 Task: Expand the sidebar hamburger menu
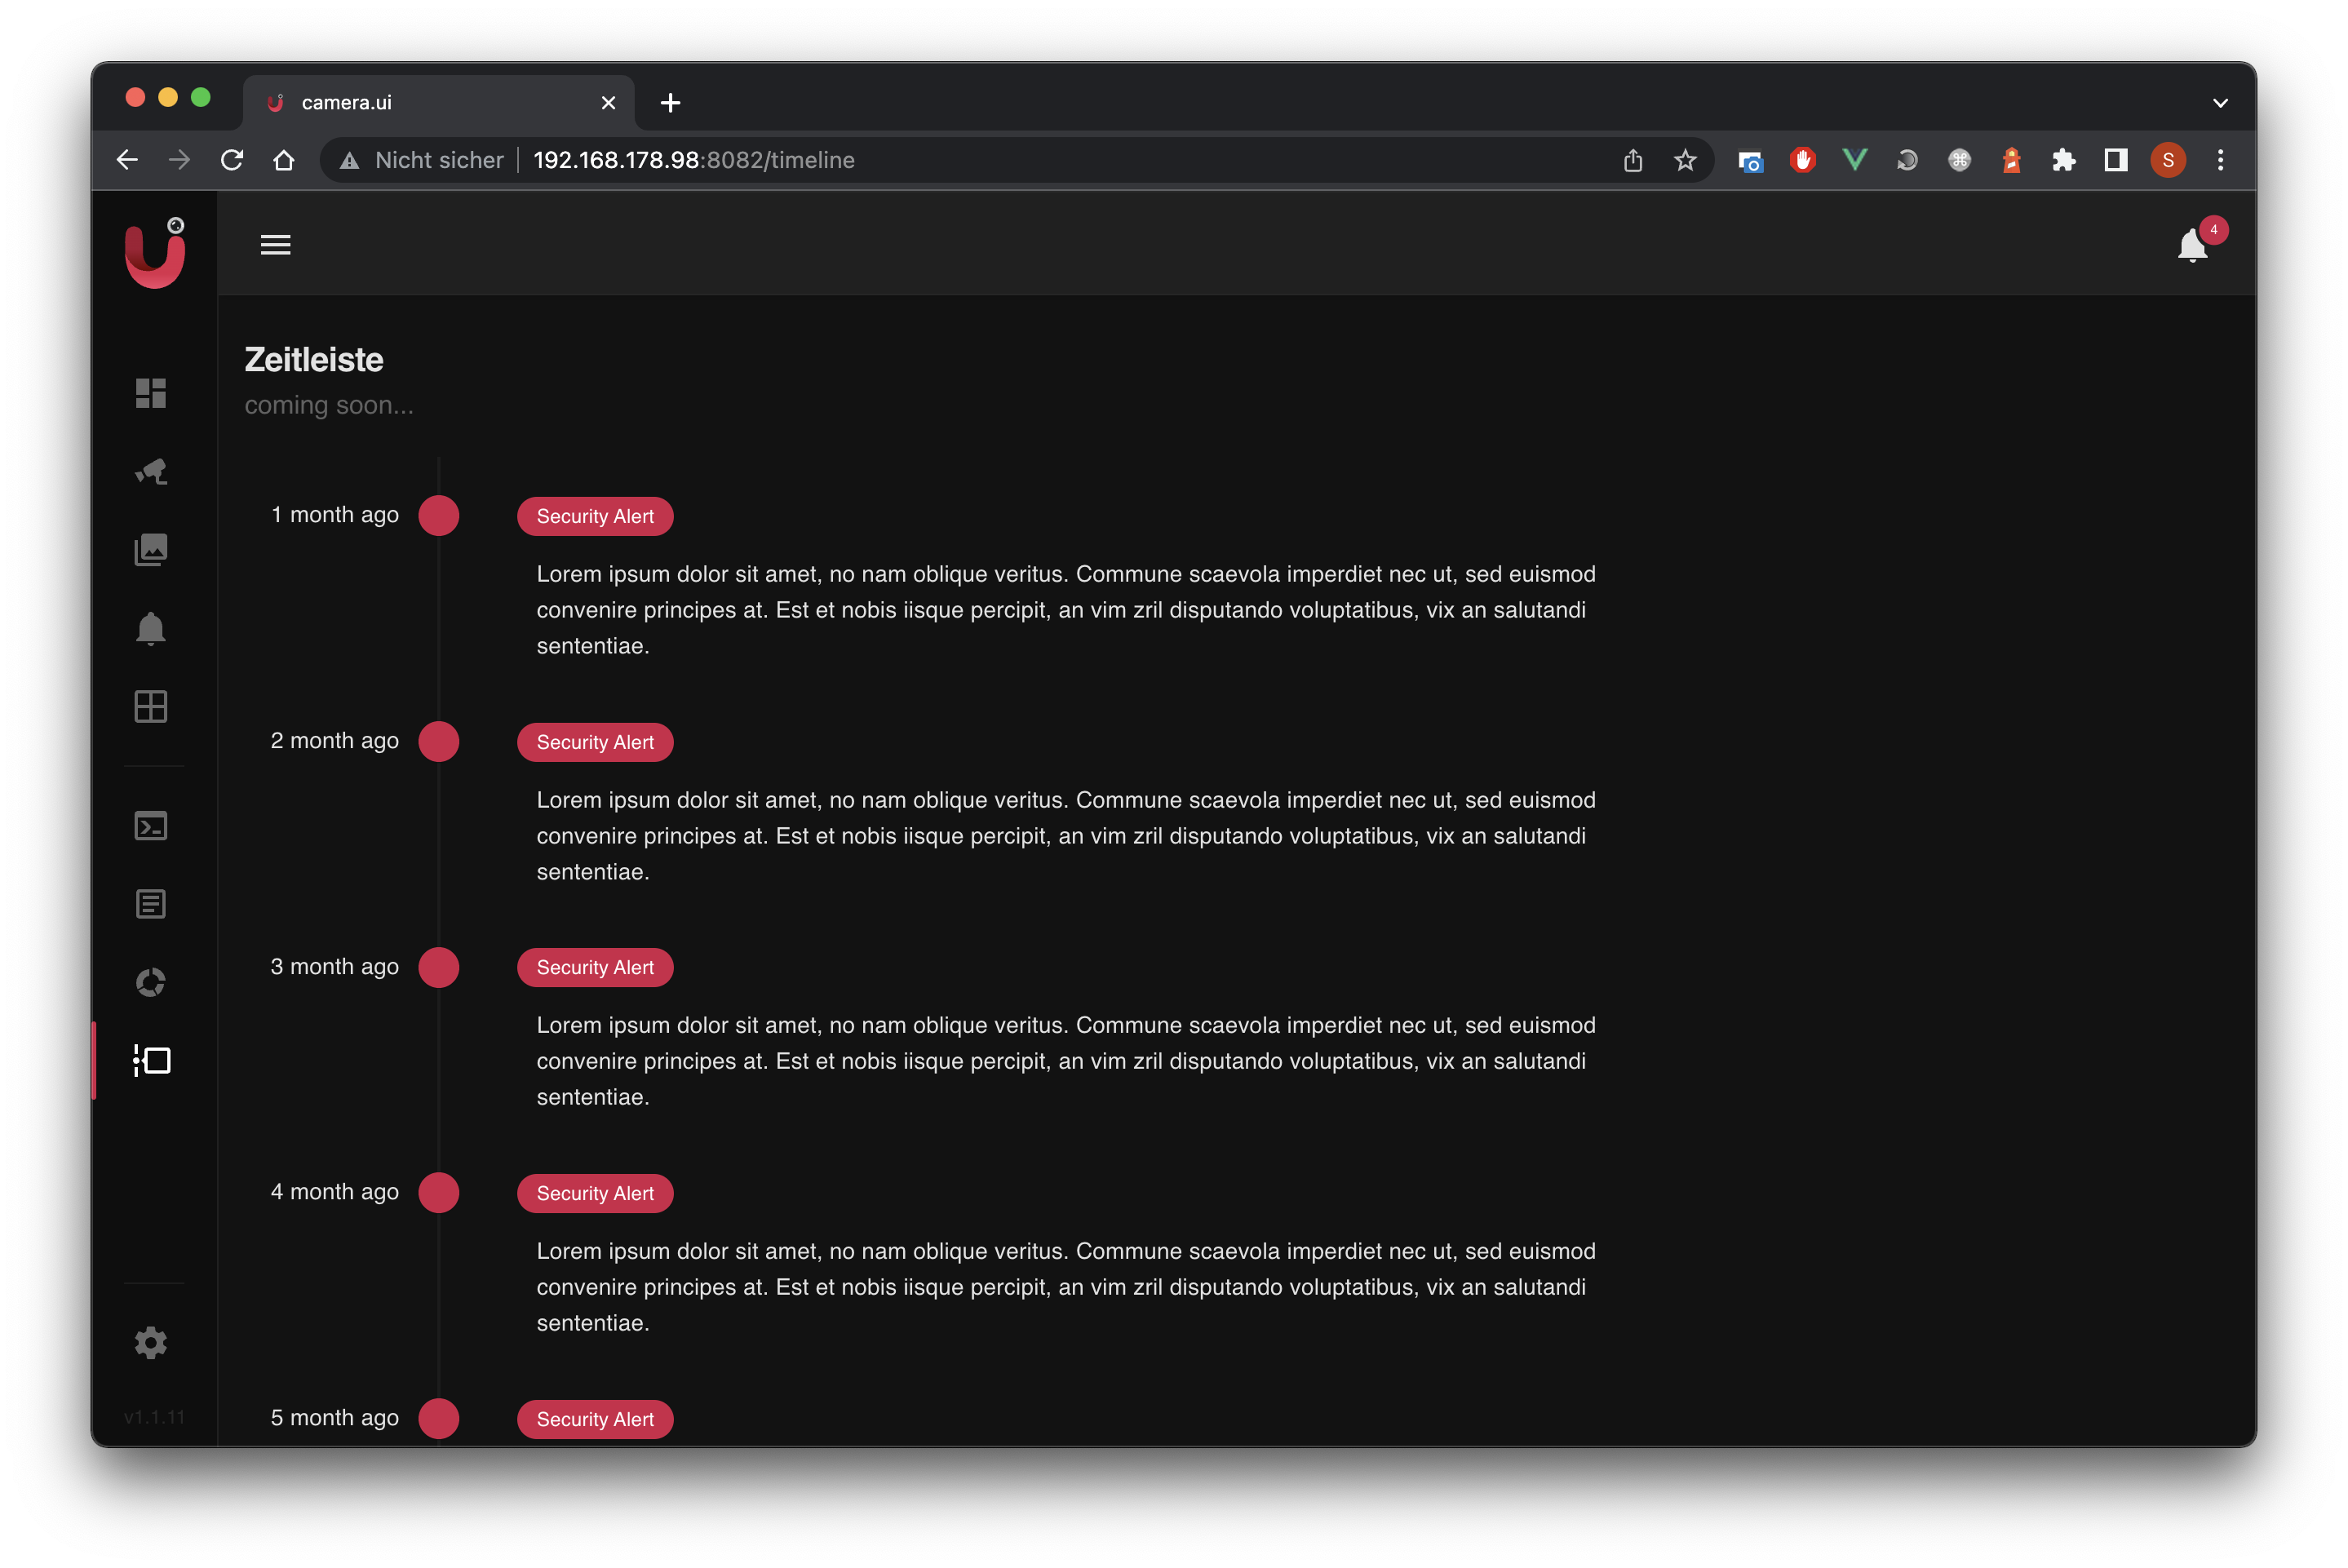pos(276,244)
